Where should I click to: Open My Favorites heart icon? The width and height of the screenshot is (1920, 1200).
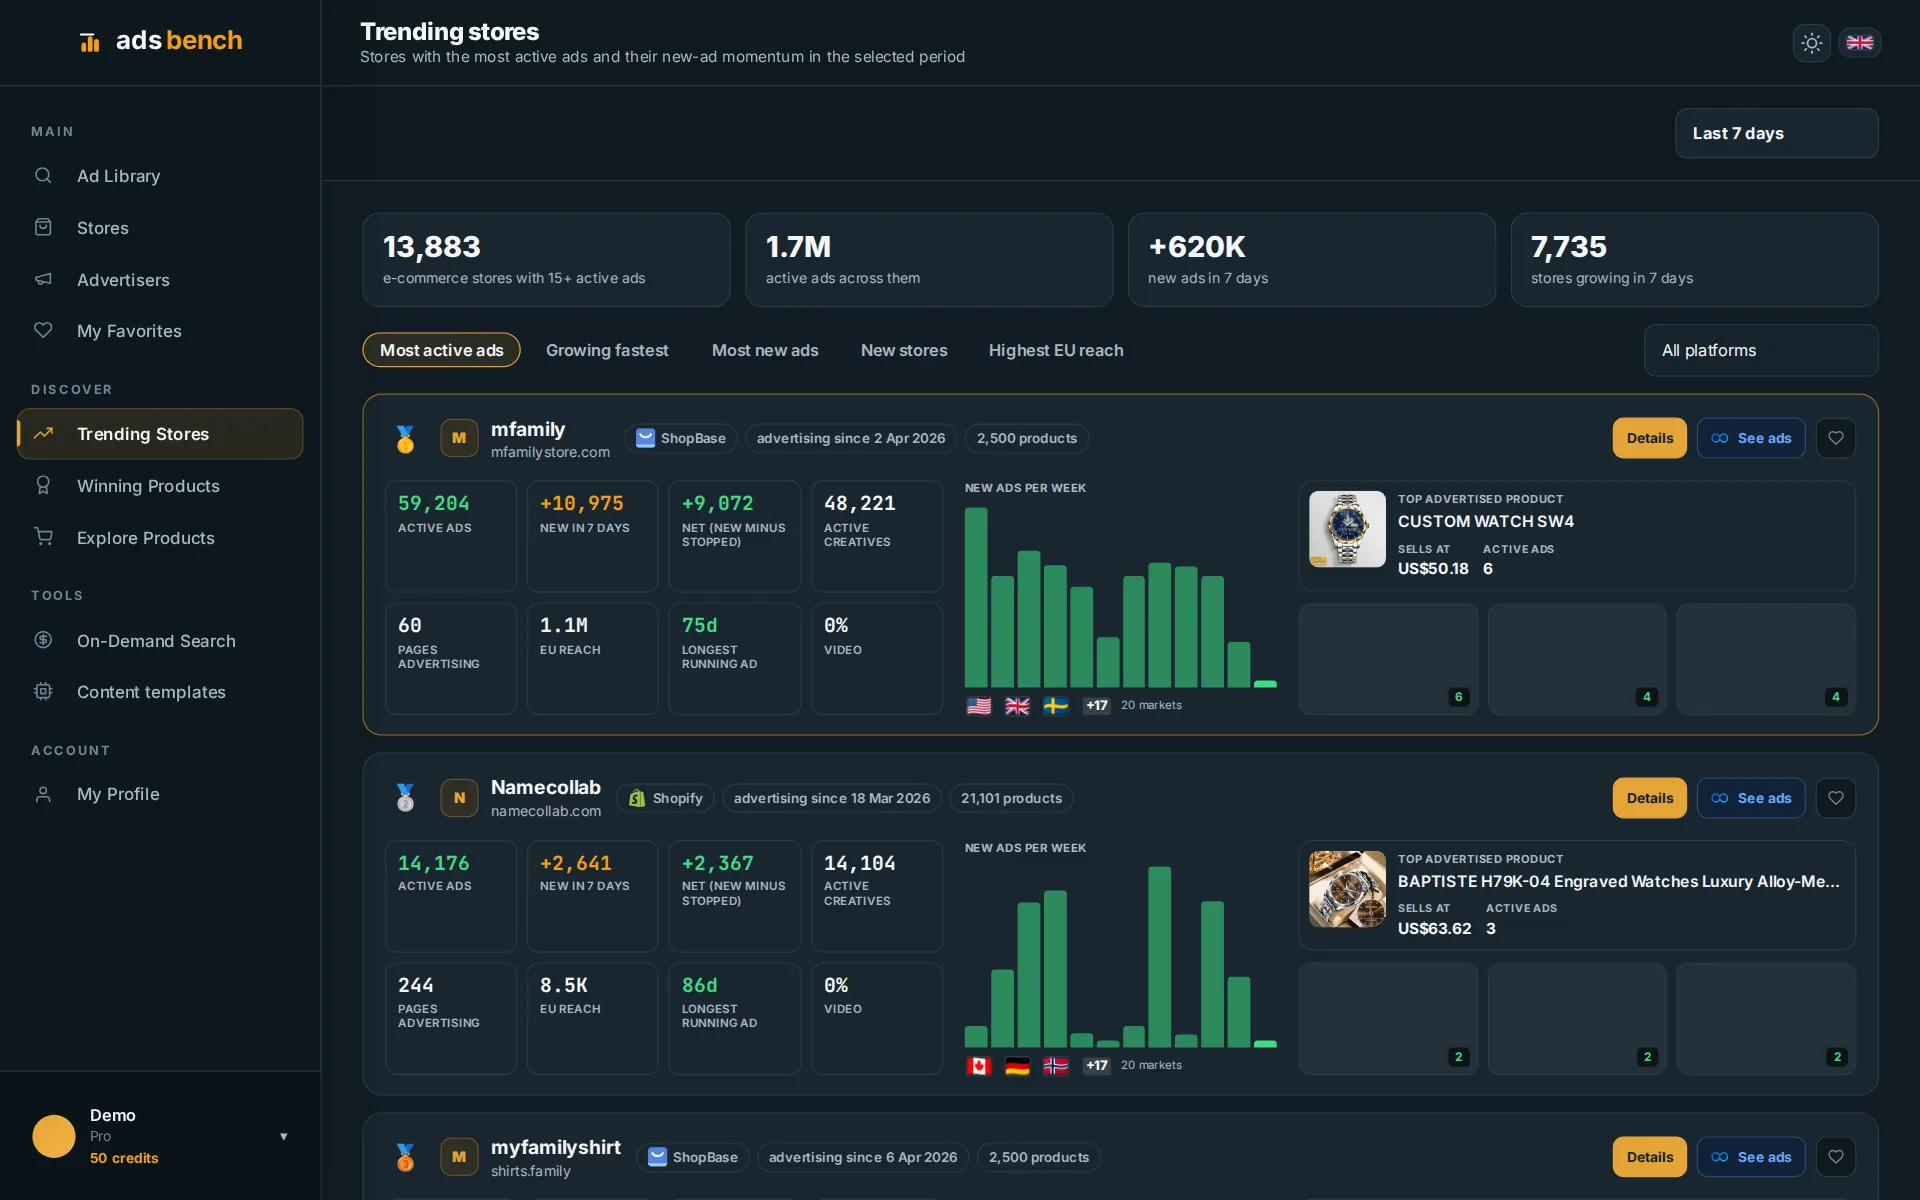click(43, 330)
